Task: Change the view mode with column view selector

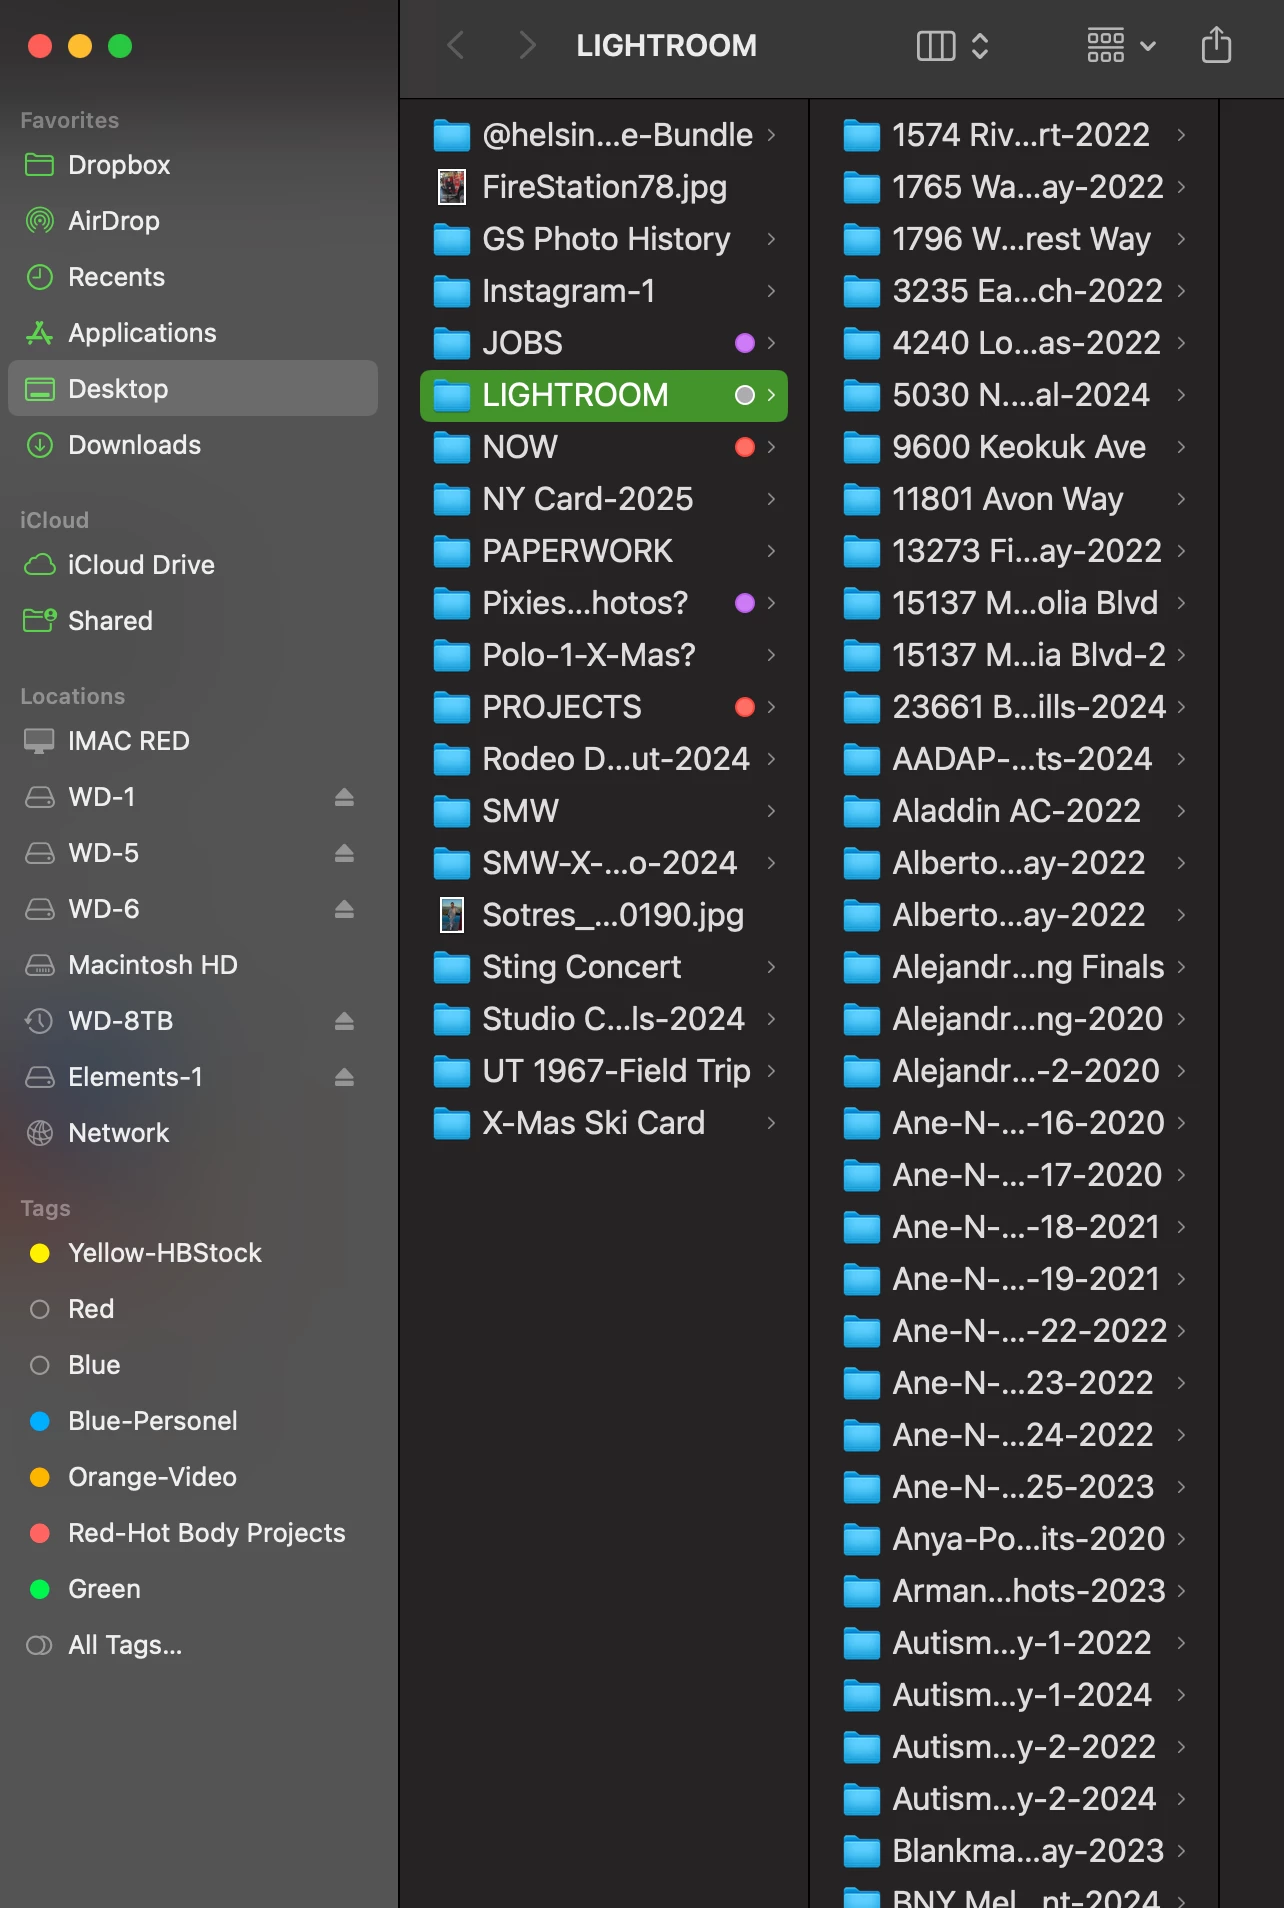Action: pyautogui.click(x=953, y=45)
